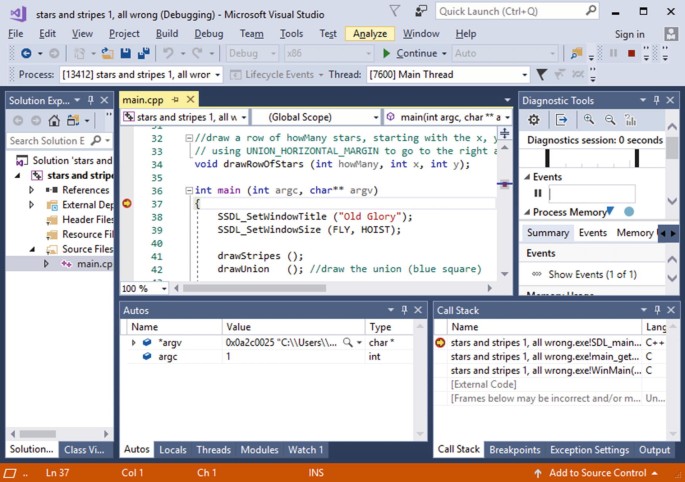Click Show Events (1 of 1) link

click(592, 274)
